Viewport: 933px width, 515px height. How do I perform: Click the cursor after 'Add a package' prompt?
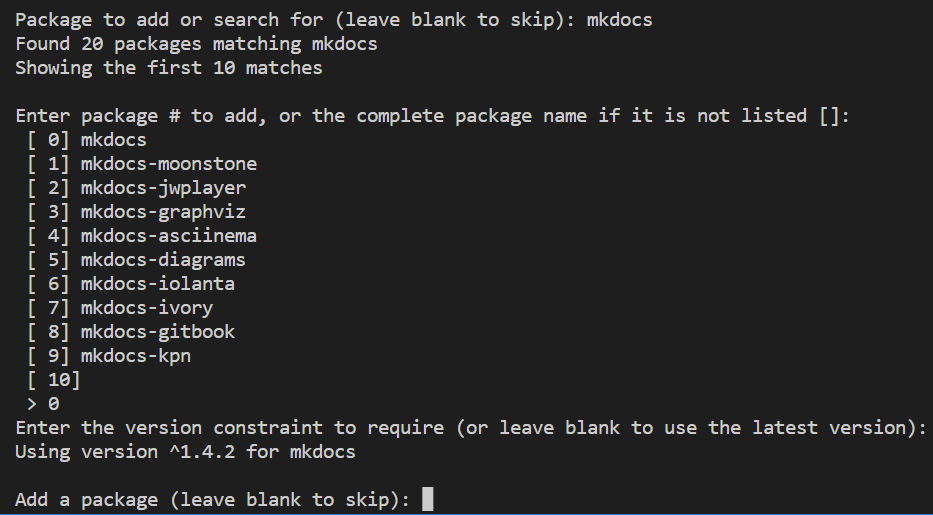tap(427, 499)
